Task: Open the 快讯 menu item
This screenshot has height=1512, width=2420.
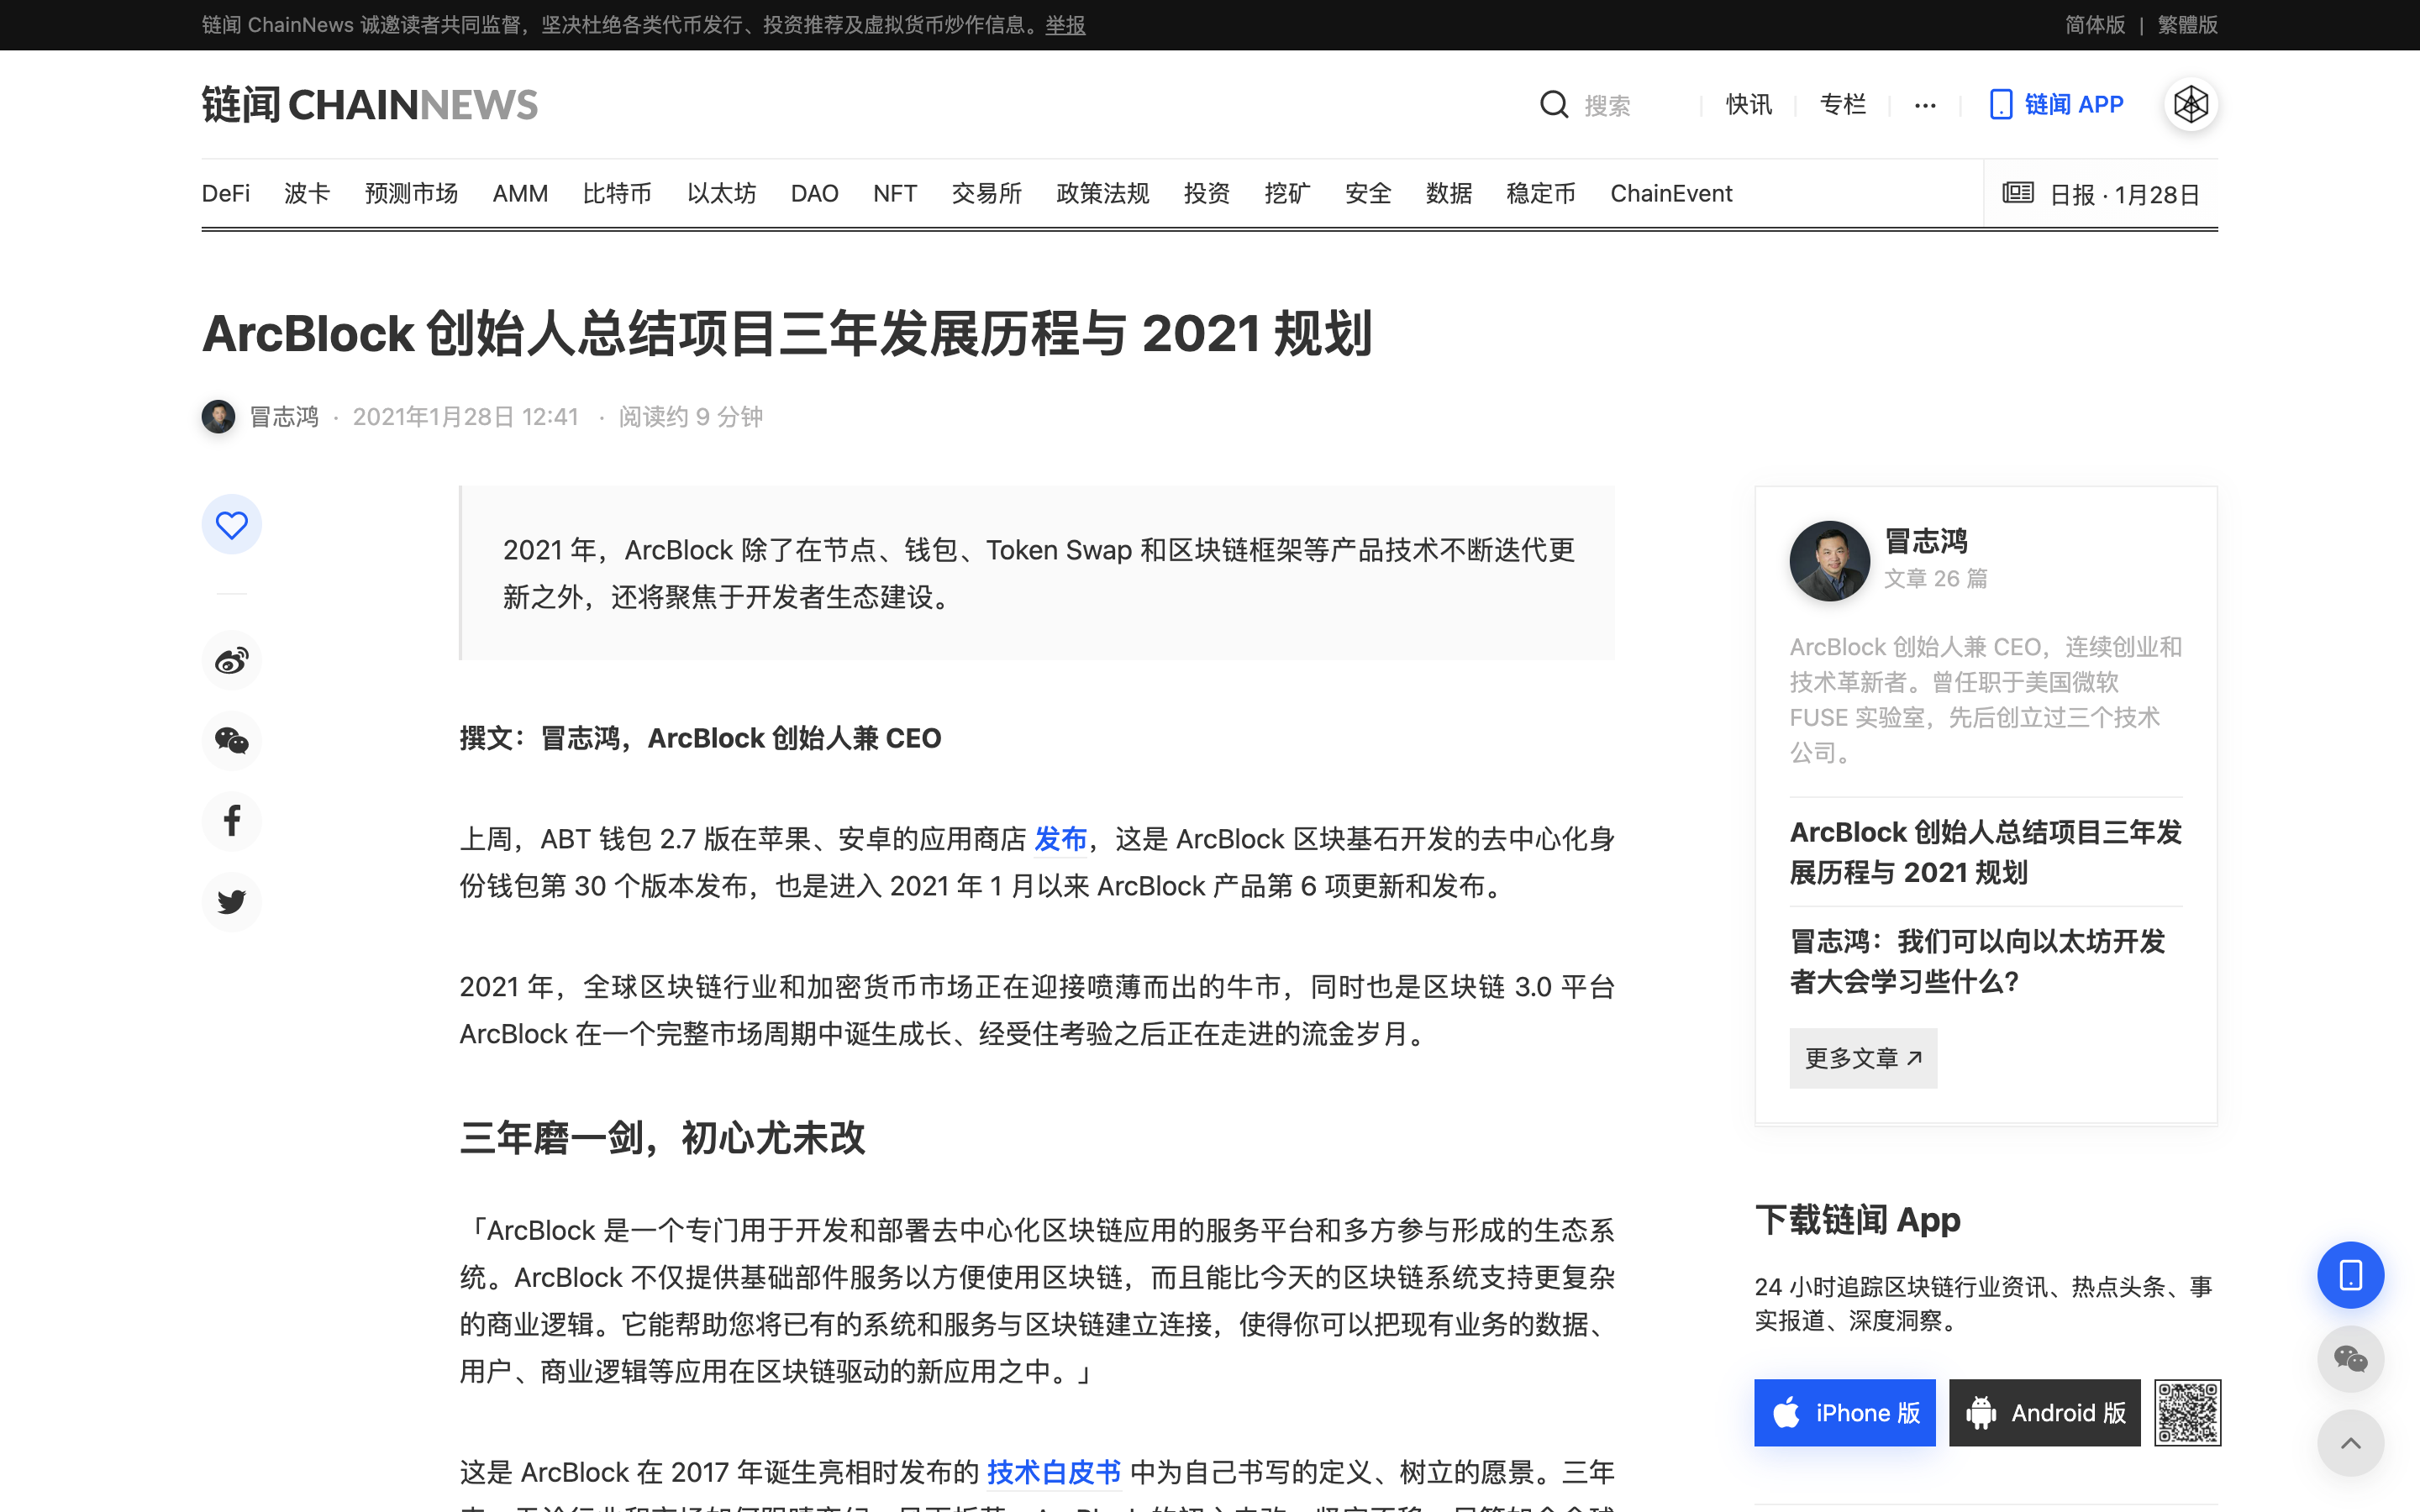Action: 1748,105
